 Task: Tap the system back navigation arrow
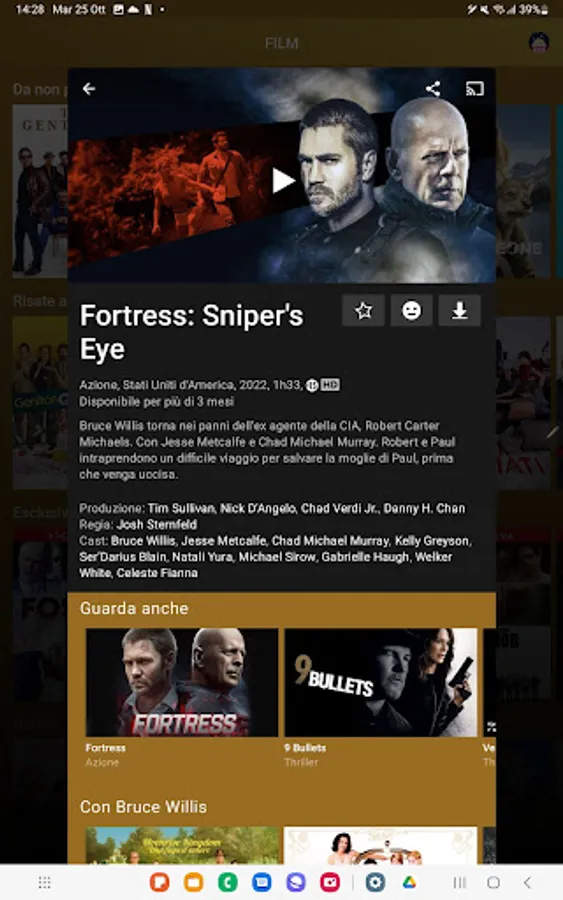pos(527,882)
